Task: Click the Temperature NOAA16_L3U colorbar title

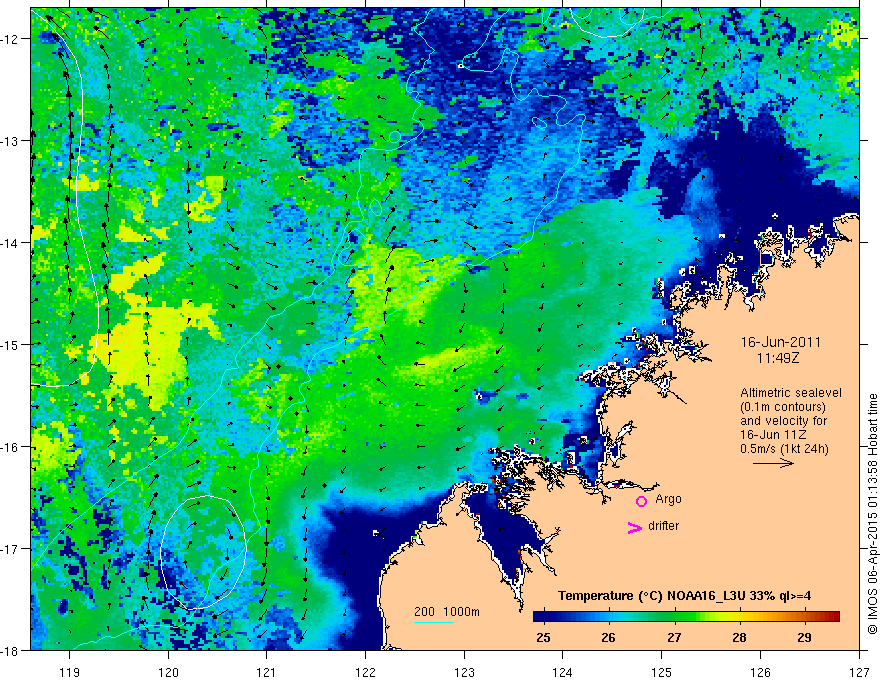Action: (x=684, y=596)
